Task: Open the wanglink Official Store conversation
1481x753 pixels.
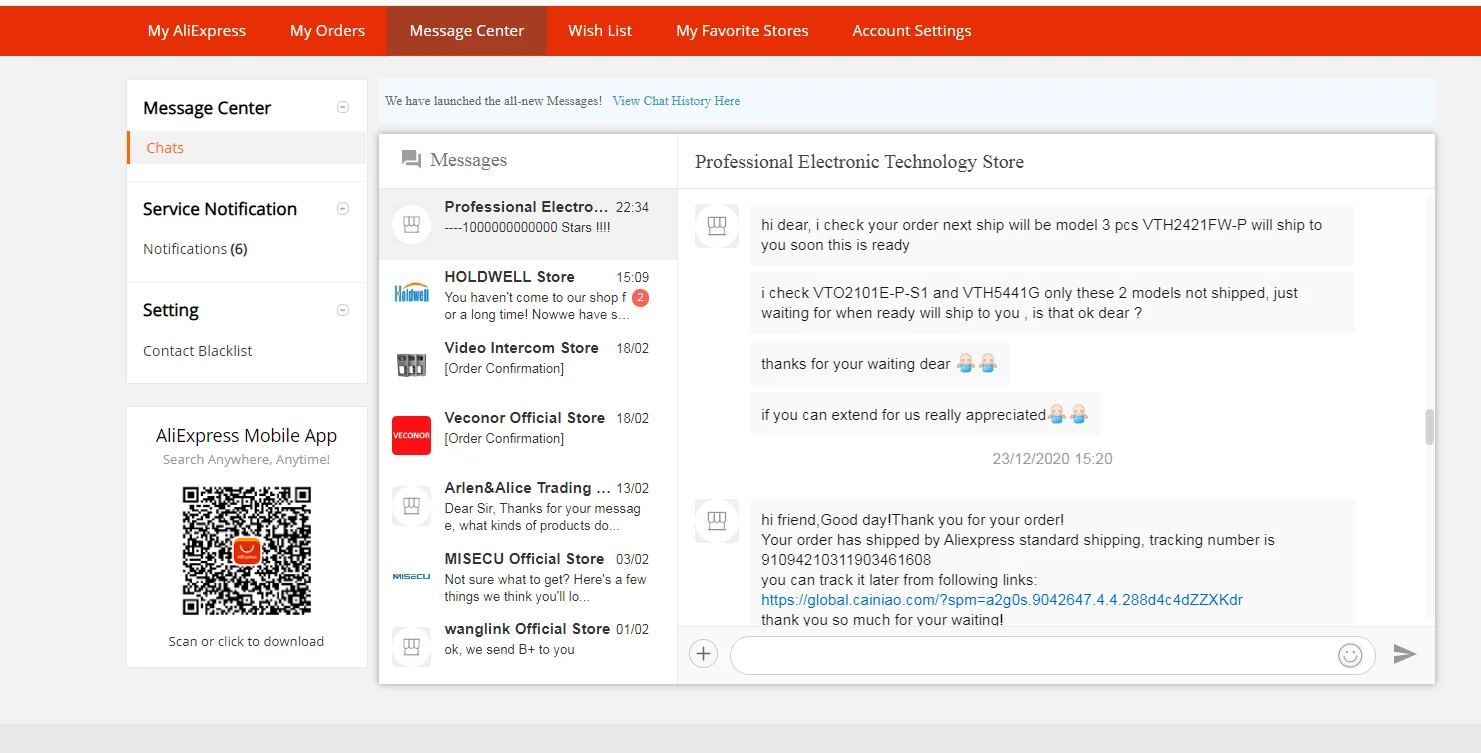Action: click(x=528, y=646)
